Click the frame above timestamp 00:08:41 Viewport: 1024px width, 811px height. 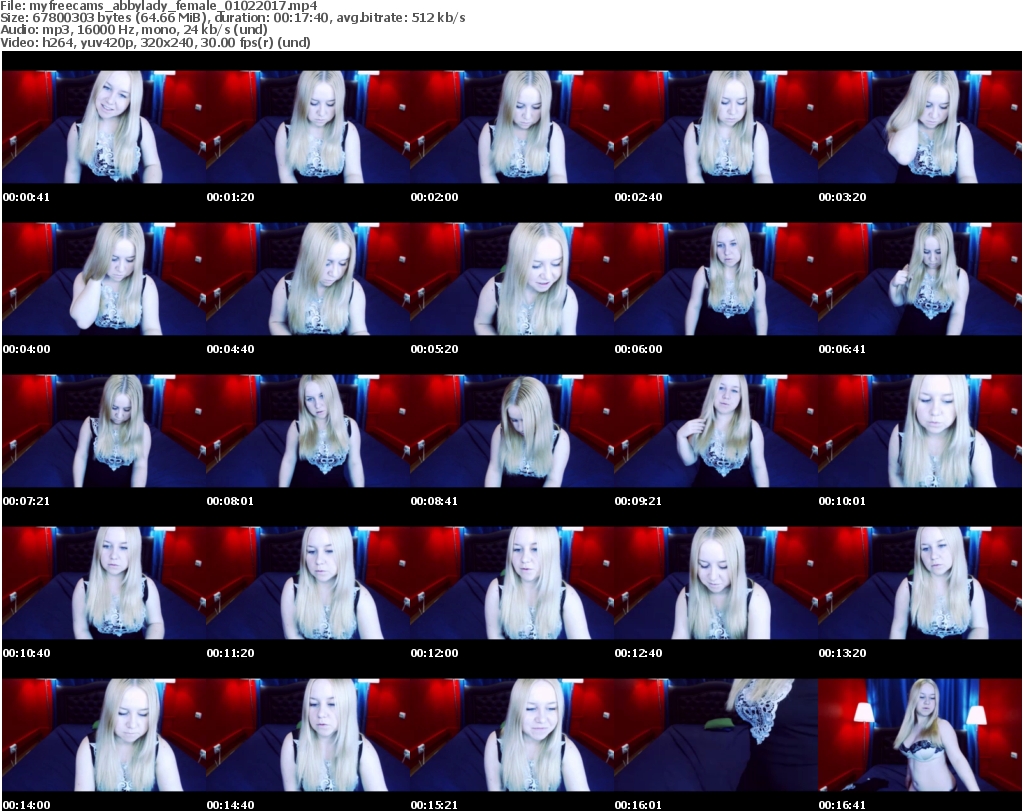click(512, 431)
